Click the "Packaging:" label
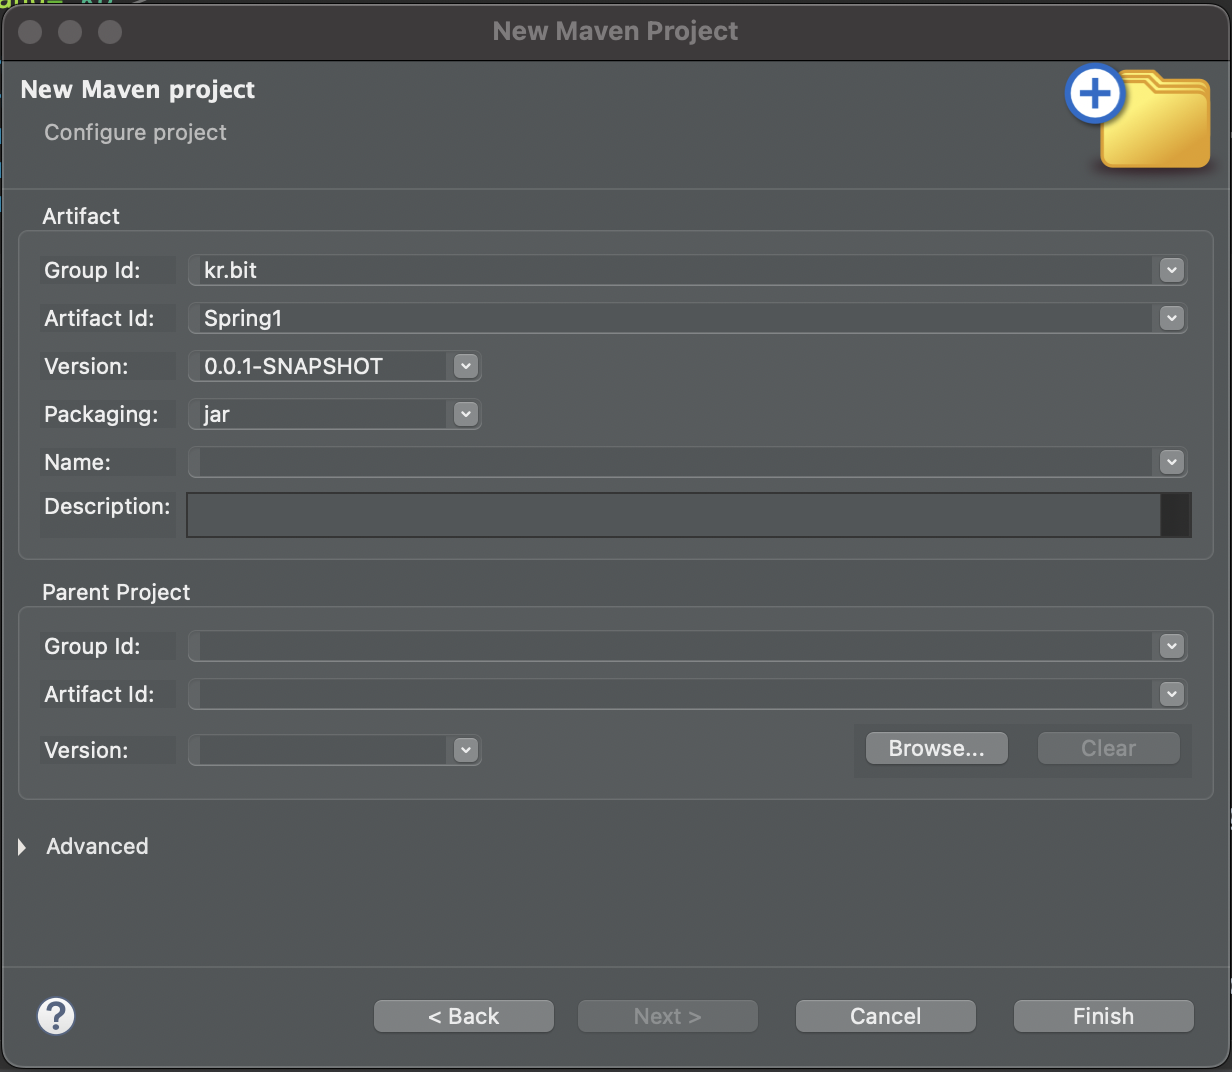The width and height of the screenshot is (1232, 1072). point(101,414)
